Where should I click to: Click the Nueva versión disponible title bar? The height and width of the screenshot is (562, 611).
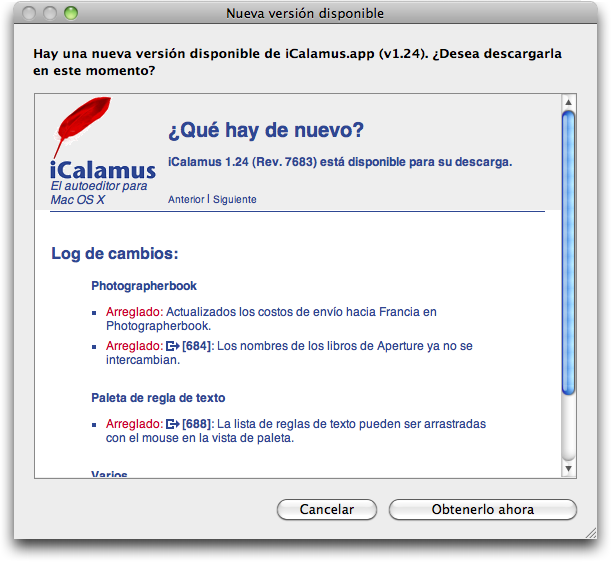[x=305, y=13]
